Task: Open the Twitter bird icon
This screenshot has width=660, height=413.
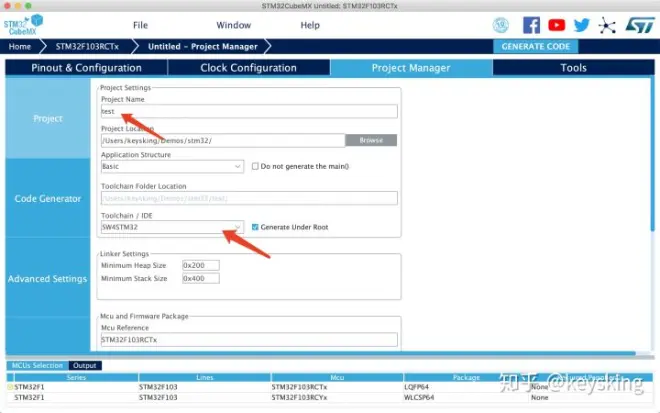Action: (x=582, y=25)
